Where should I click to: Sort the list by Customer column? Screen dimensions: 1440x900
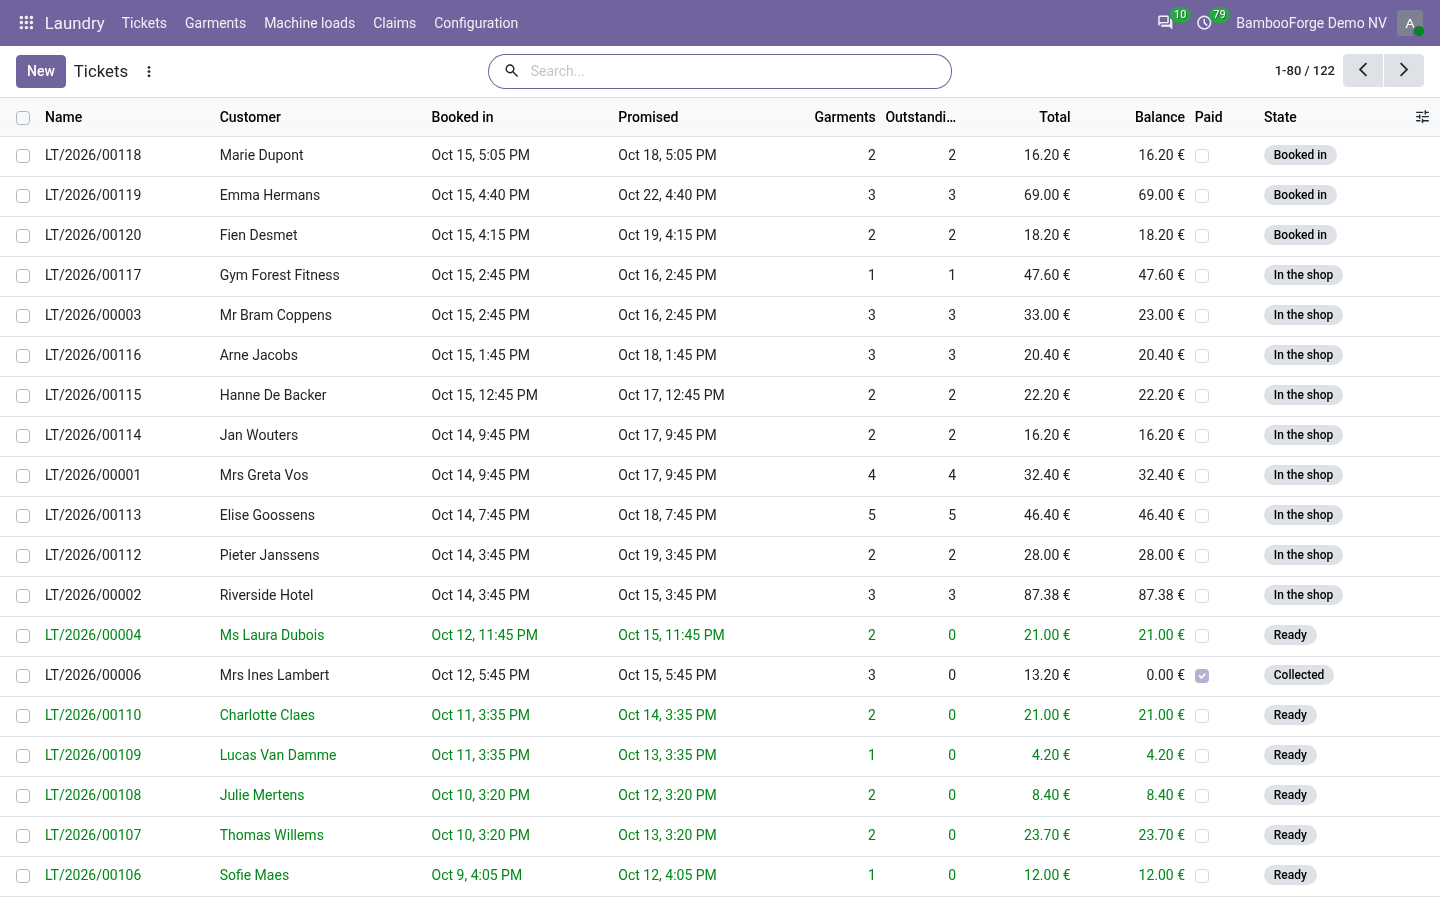tap(250, 117)
